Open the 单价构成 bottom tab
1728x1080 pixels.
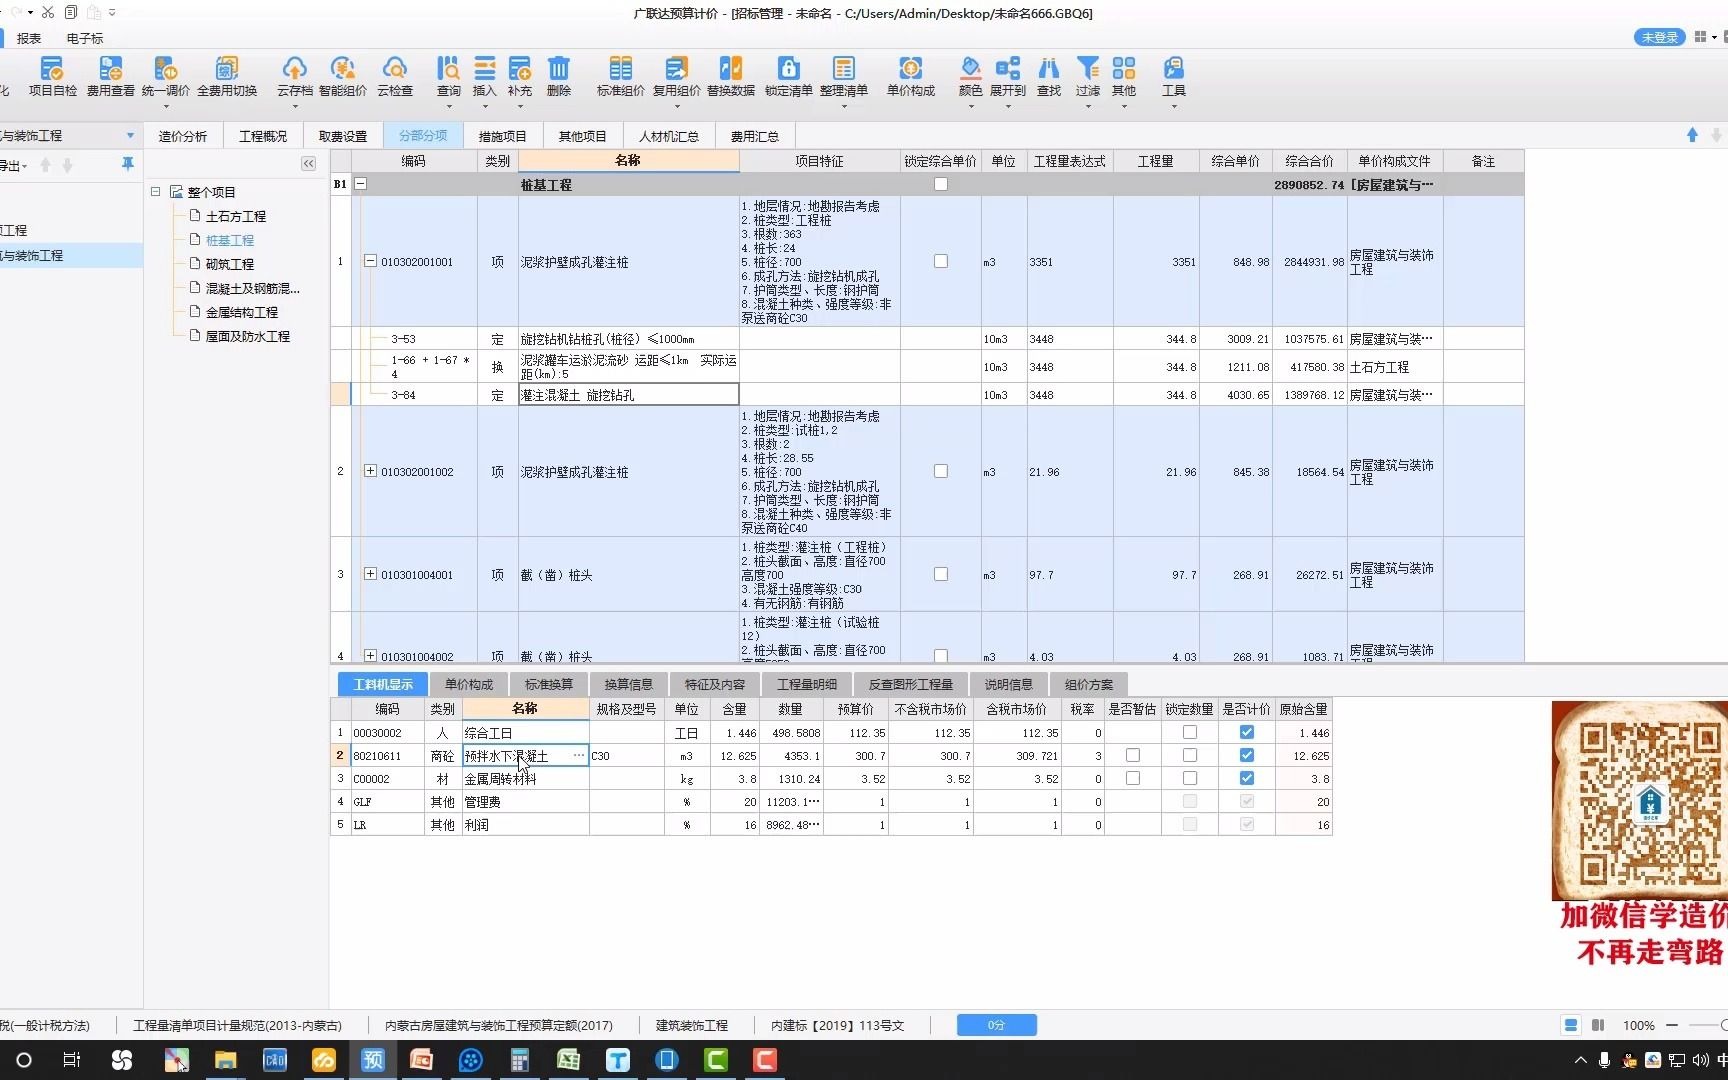coord(469,684)
